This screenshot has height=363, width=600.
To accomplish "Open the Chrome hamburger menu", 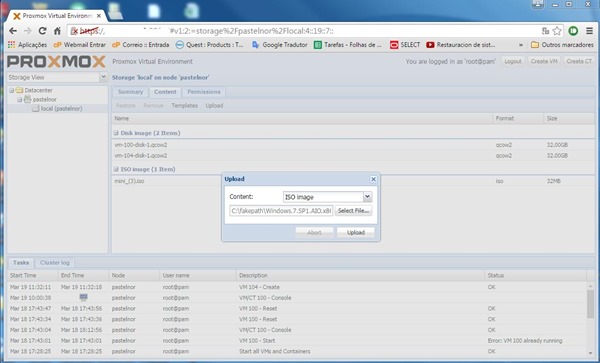I will click(590, 31).
